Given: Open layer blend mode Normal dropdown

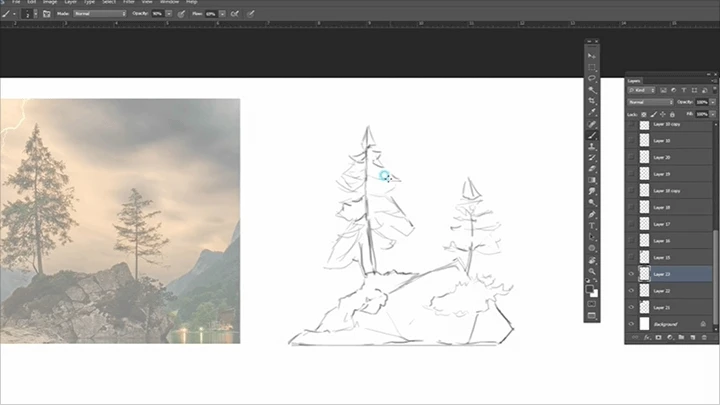Looking at the screenshot, I should coord(650,102).
